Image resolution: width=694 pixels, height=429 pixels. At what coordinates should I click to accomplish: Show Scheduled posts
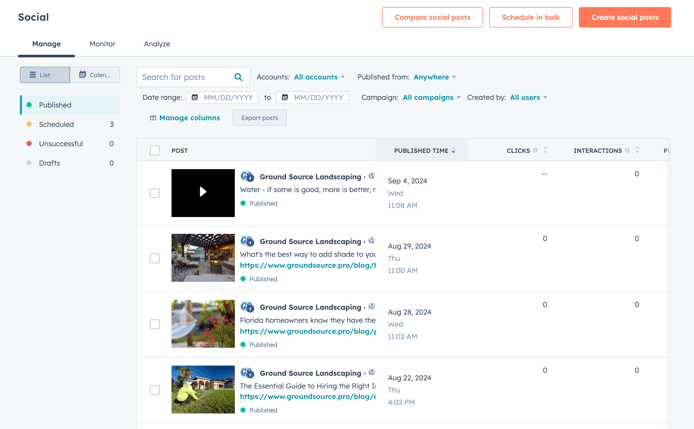[x=70, y=124]
